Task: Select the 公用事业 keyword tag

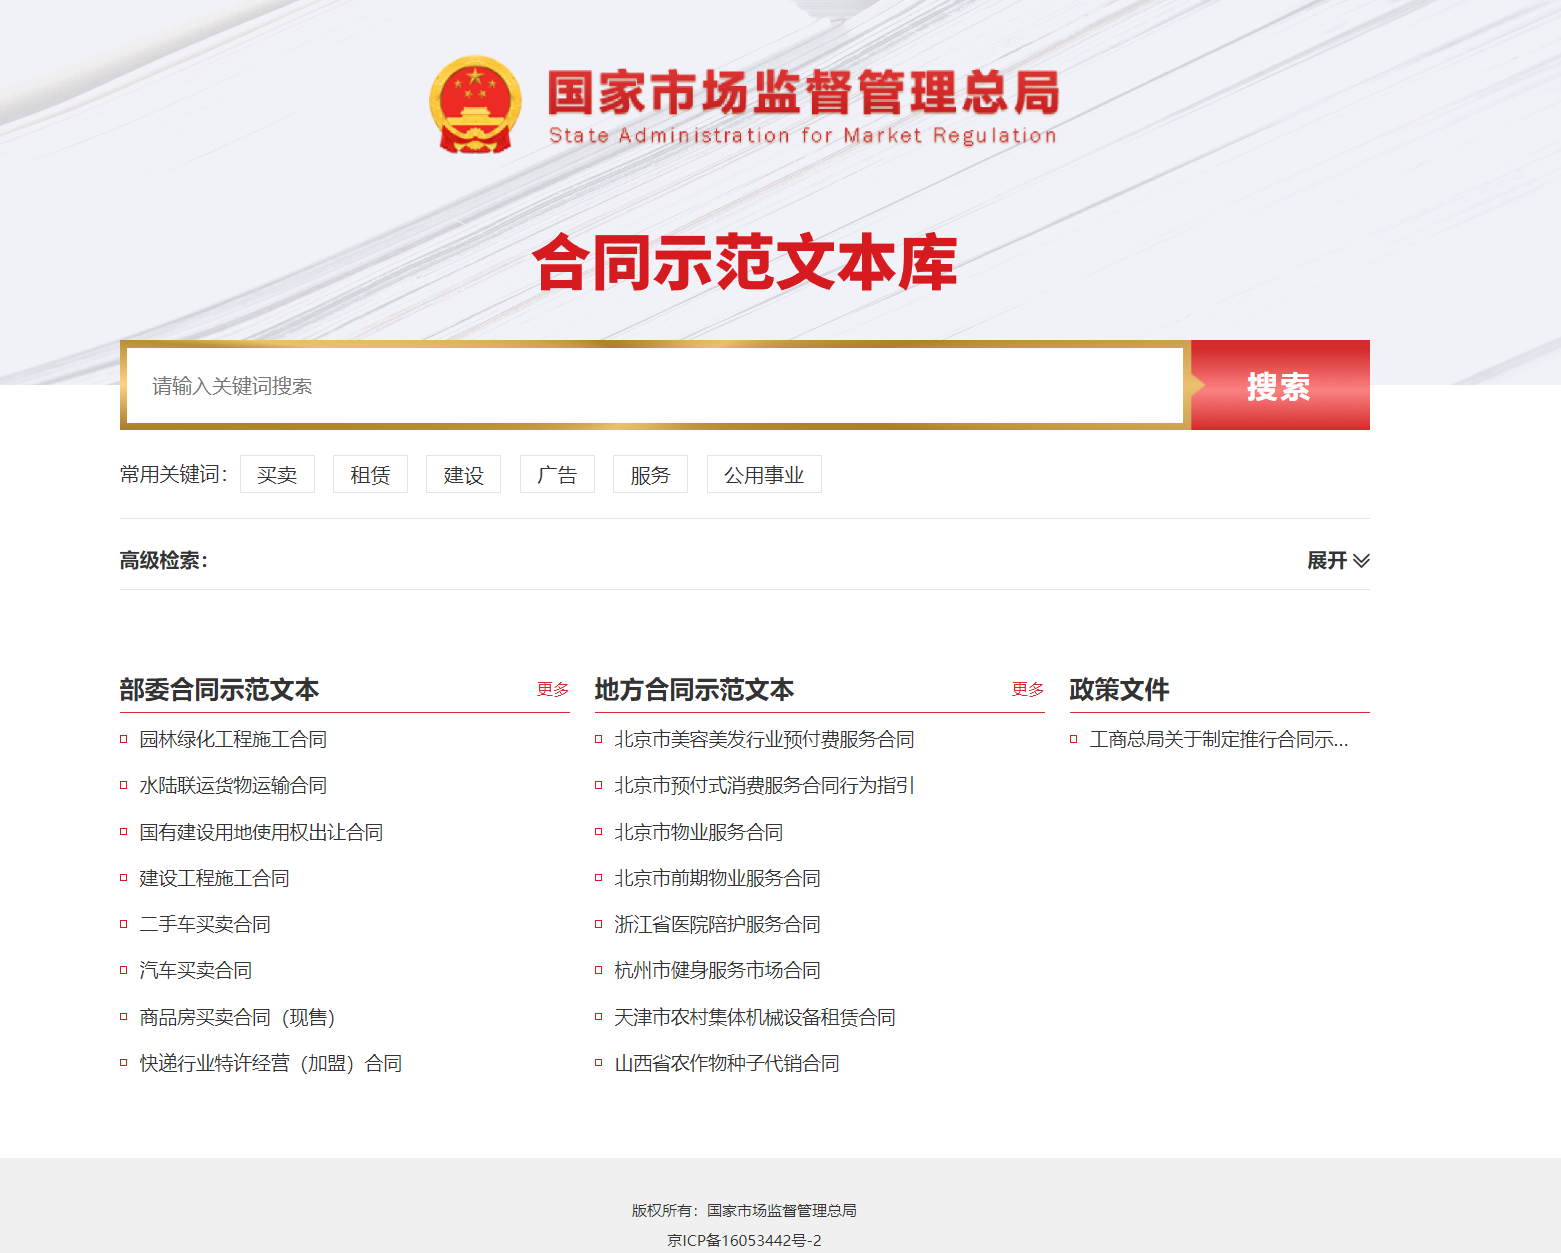Action: [764, 474]
